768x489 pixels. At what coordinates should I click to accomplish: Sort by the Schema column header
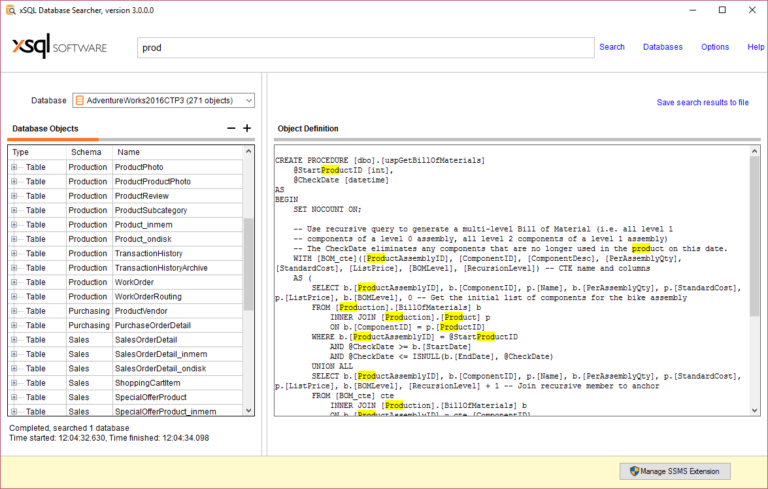coord(90,152)
